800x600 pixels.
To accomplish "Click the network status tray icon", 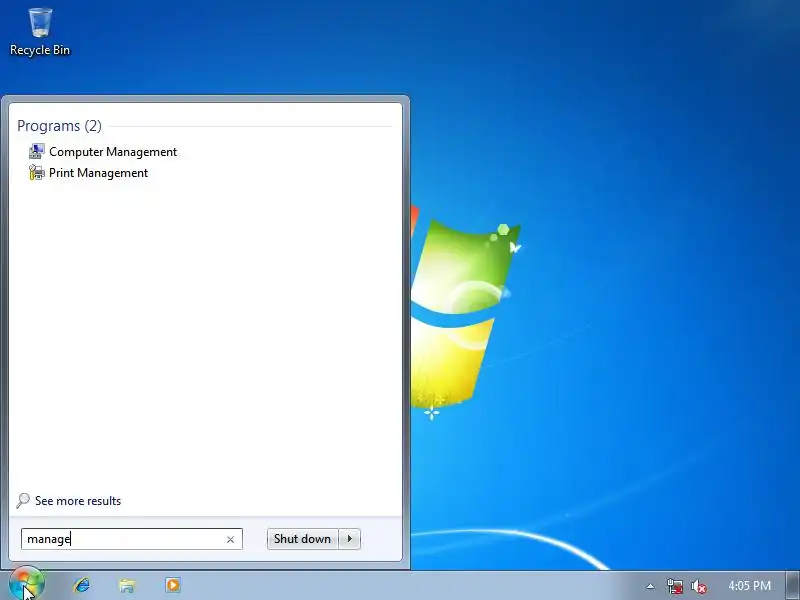I will click(674, 586).
